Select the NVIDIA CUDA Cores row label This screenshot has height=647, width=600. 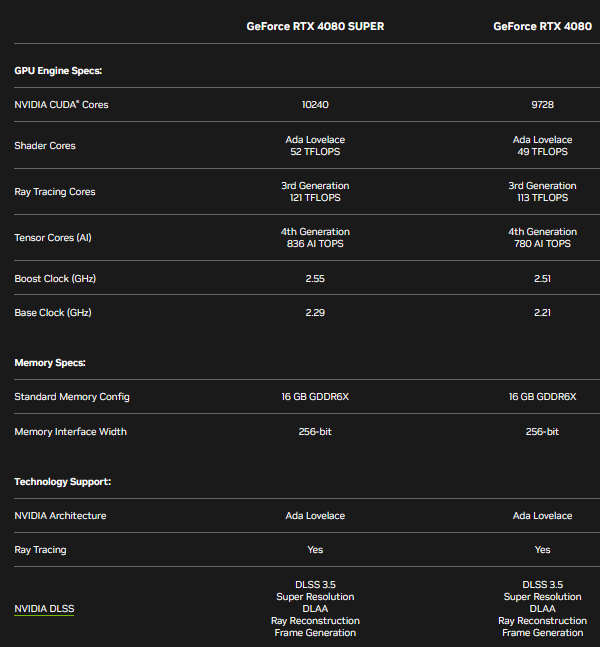pos(61,104)
